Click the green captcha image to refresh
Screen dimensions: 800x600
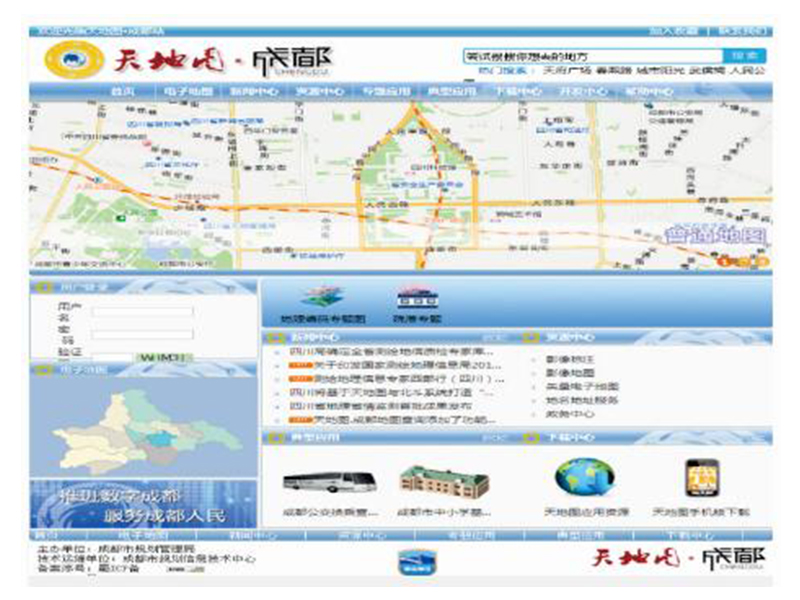coord(163,357)
